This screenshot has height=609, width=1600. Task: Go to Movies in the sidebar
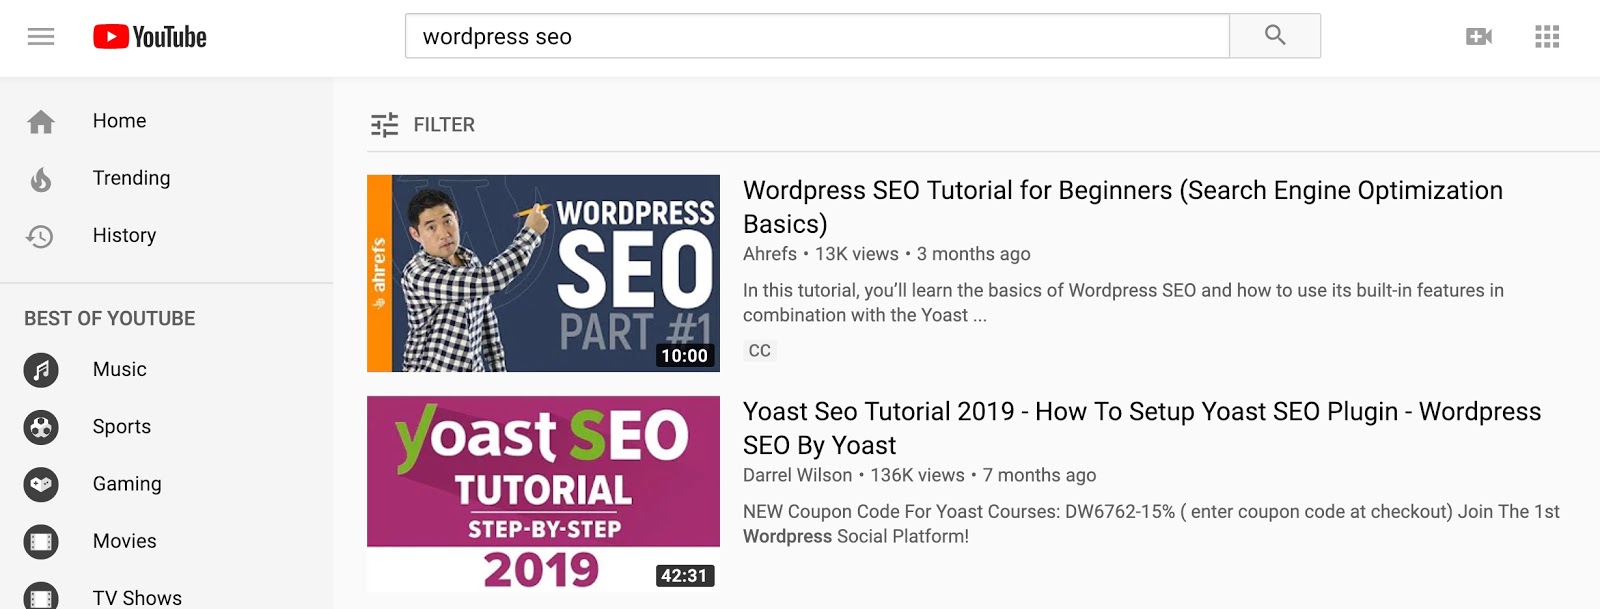(124, 541)
